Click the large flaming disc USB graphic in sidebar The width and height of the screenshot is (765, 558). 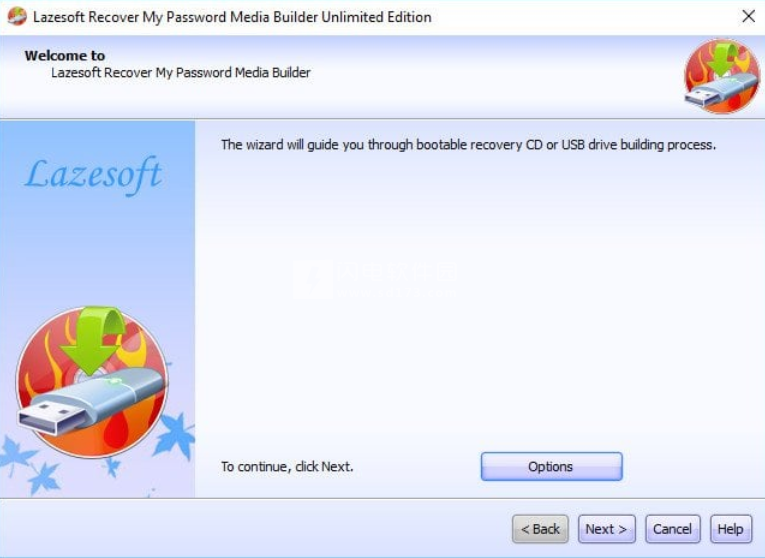coord(92,382)
